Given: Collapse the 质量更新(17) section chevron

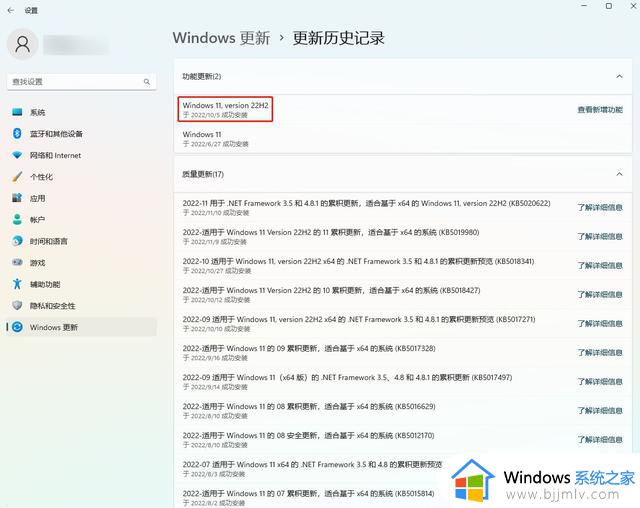Looking at the screenshot, I should click(x=619, y=174).
